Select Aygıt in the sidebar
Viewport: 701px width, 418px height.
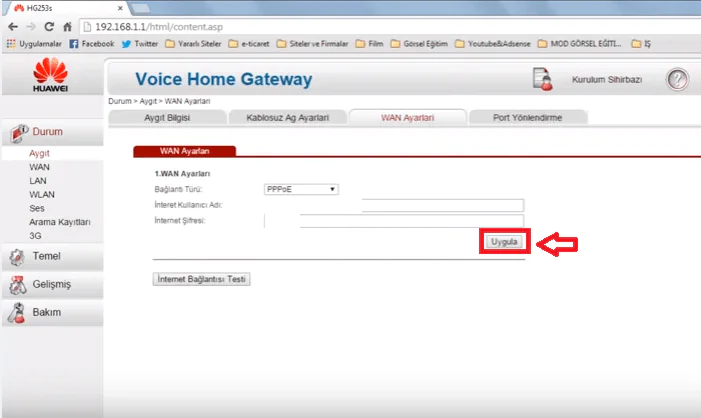39,153
